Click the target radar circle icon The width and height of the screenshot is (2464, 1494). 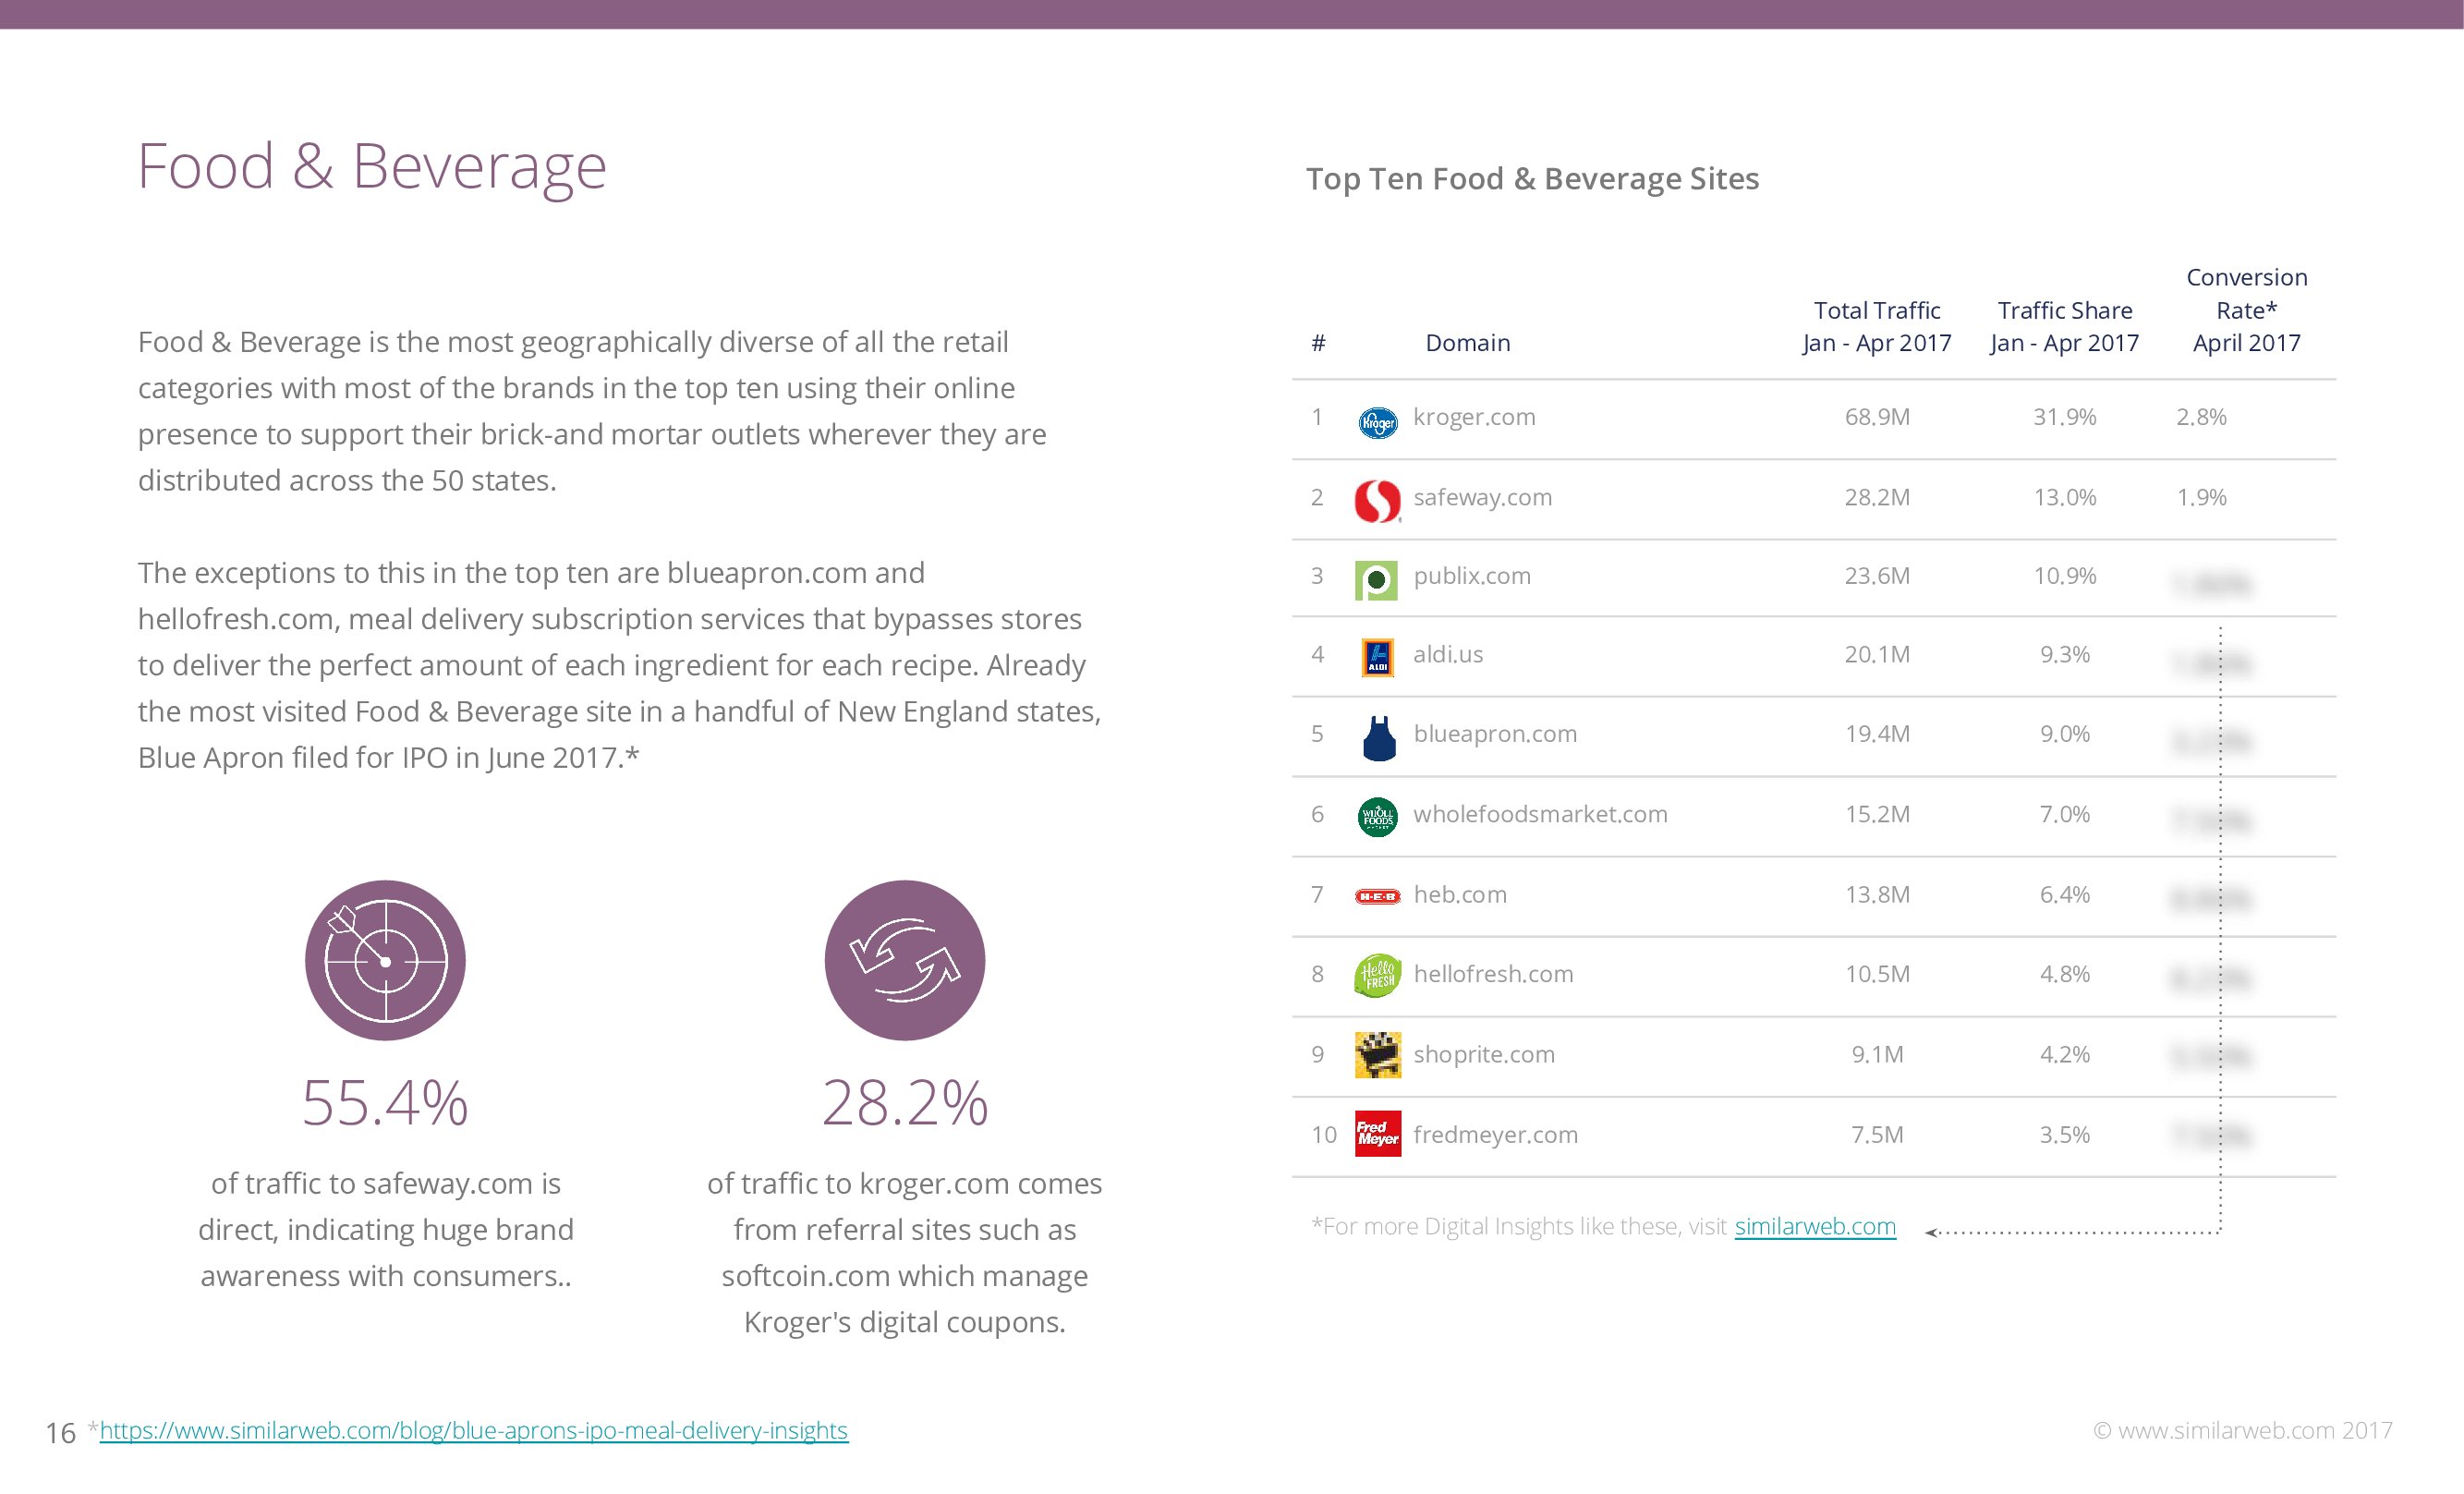coord(385,960)
